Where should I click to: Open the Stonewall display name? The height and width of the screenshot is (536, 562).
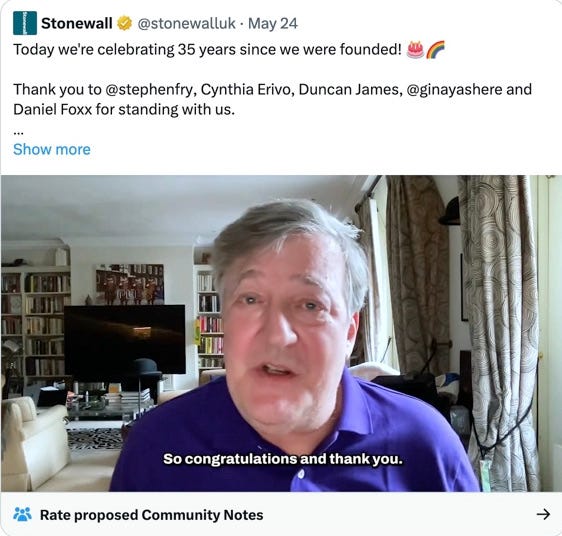77,24
